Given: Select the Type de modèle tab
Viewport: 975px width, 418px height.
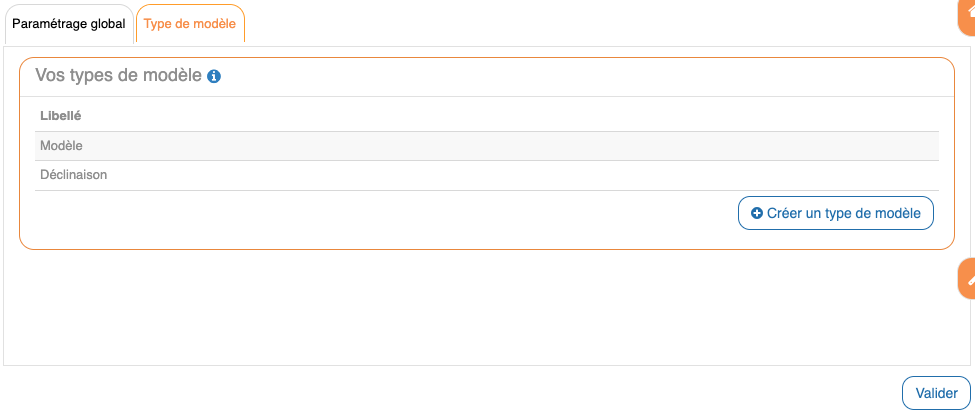Looking at the screenshot, I should click(x=190, y=24).
